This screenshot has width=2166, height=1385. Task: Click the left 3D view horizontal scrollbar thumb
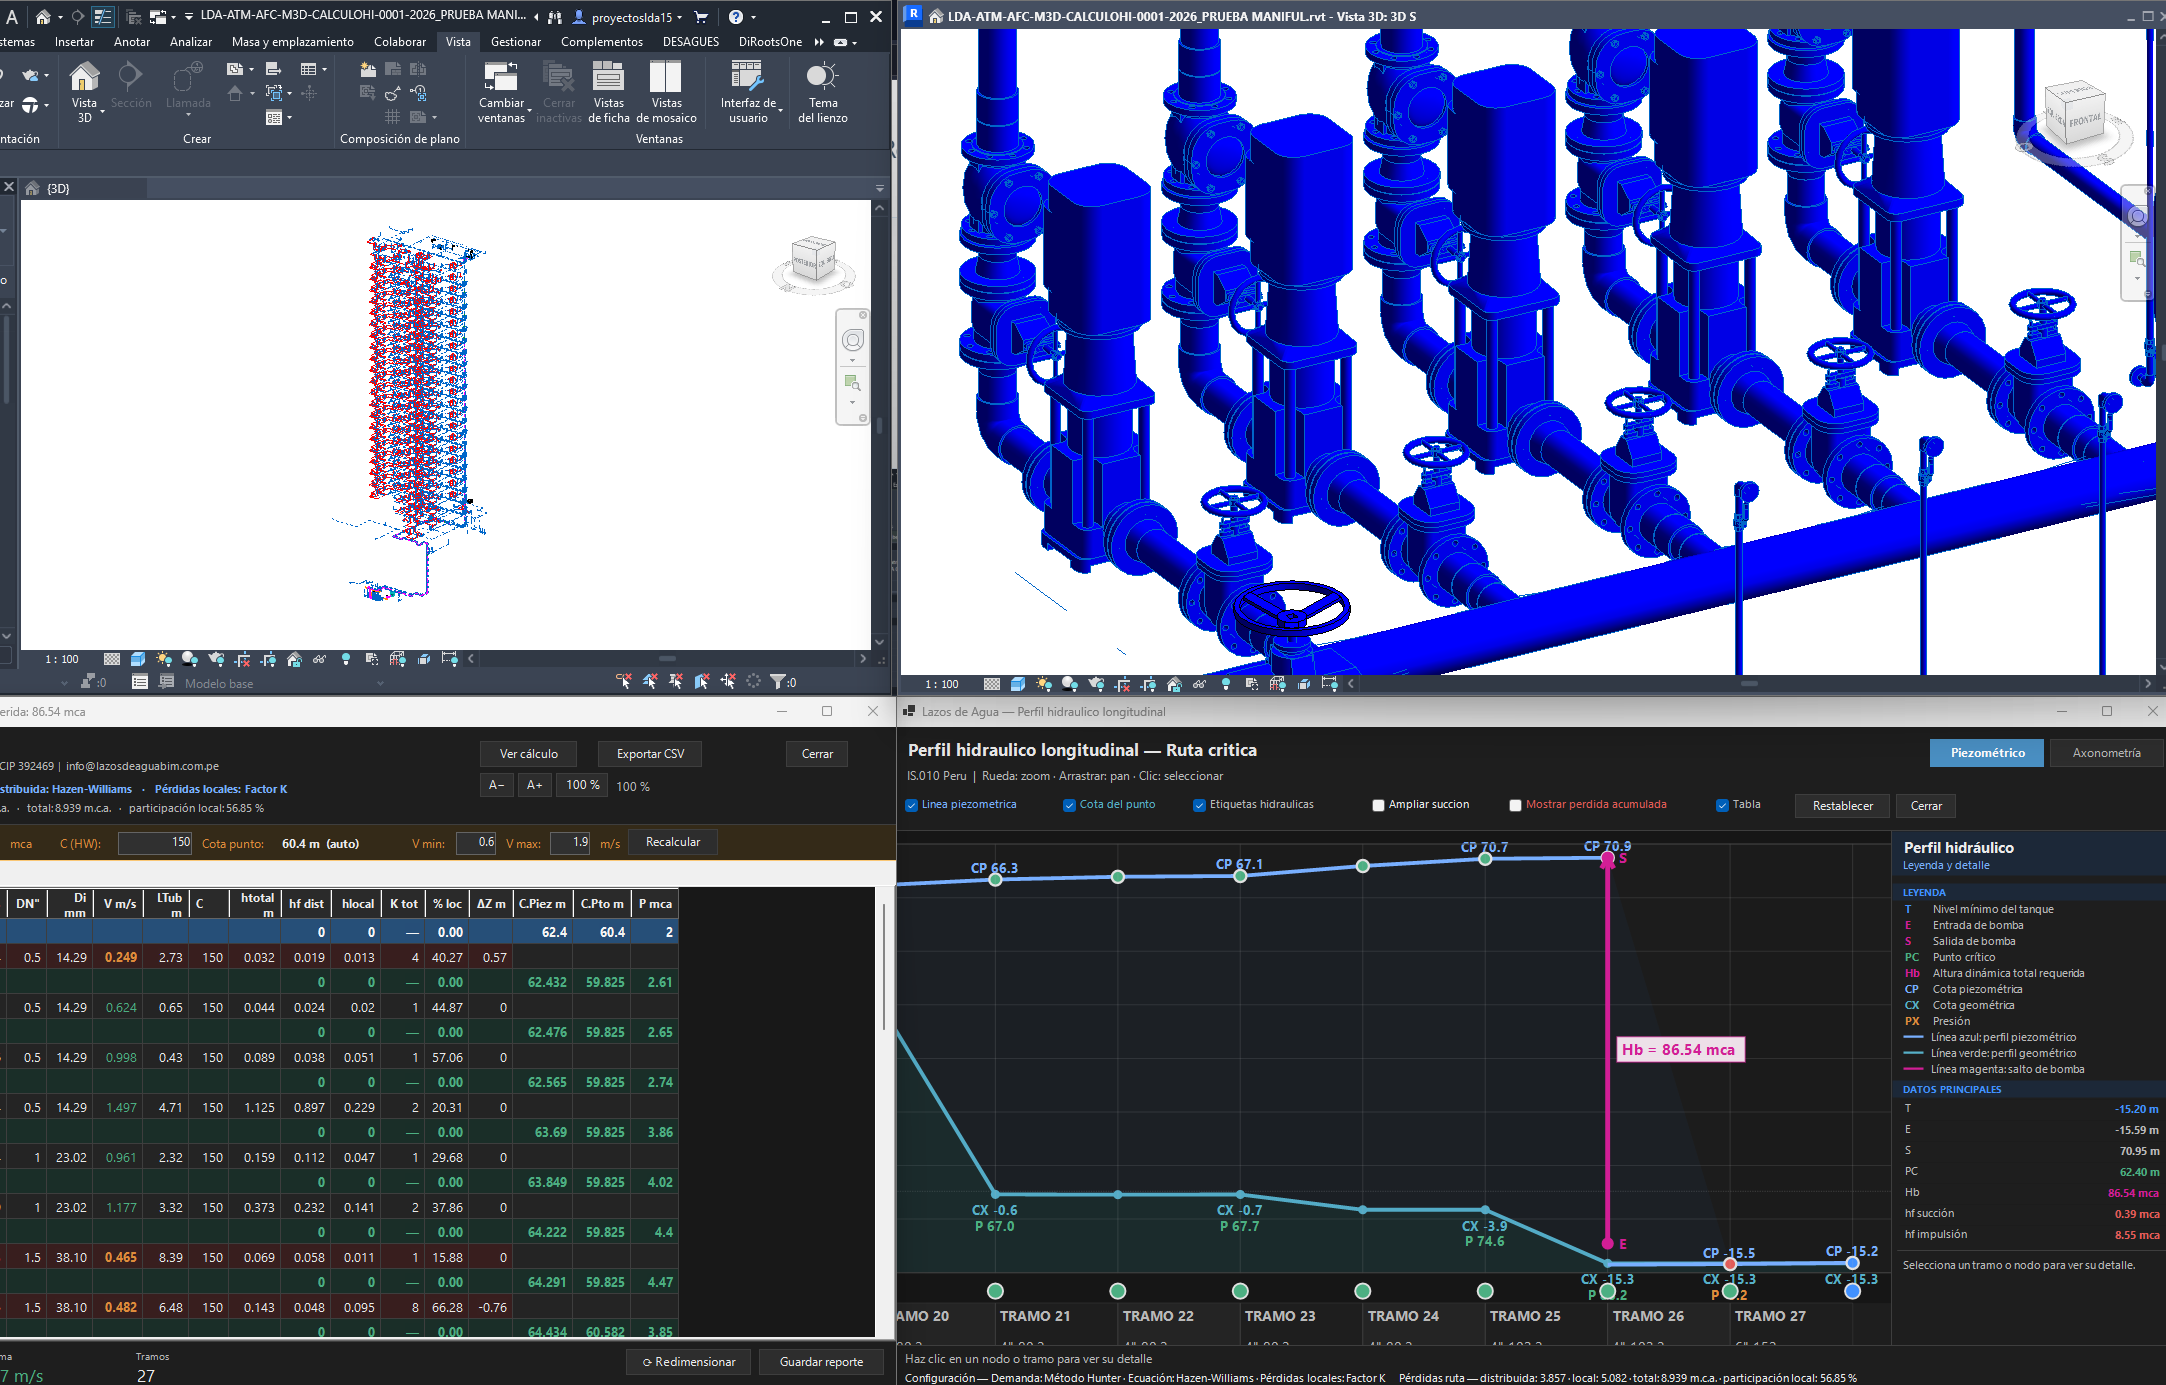pyautogui.click(x=667, y=659)
